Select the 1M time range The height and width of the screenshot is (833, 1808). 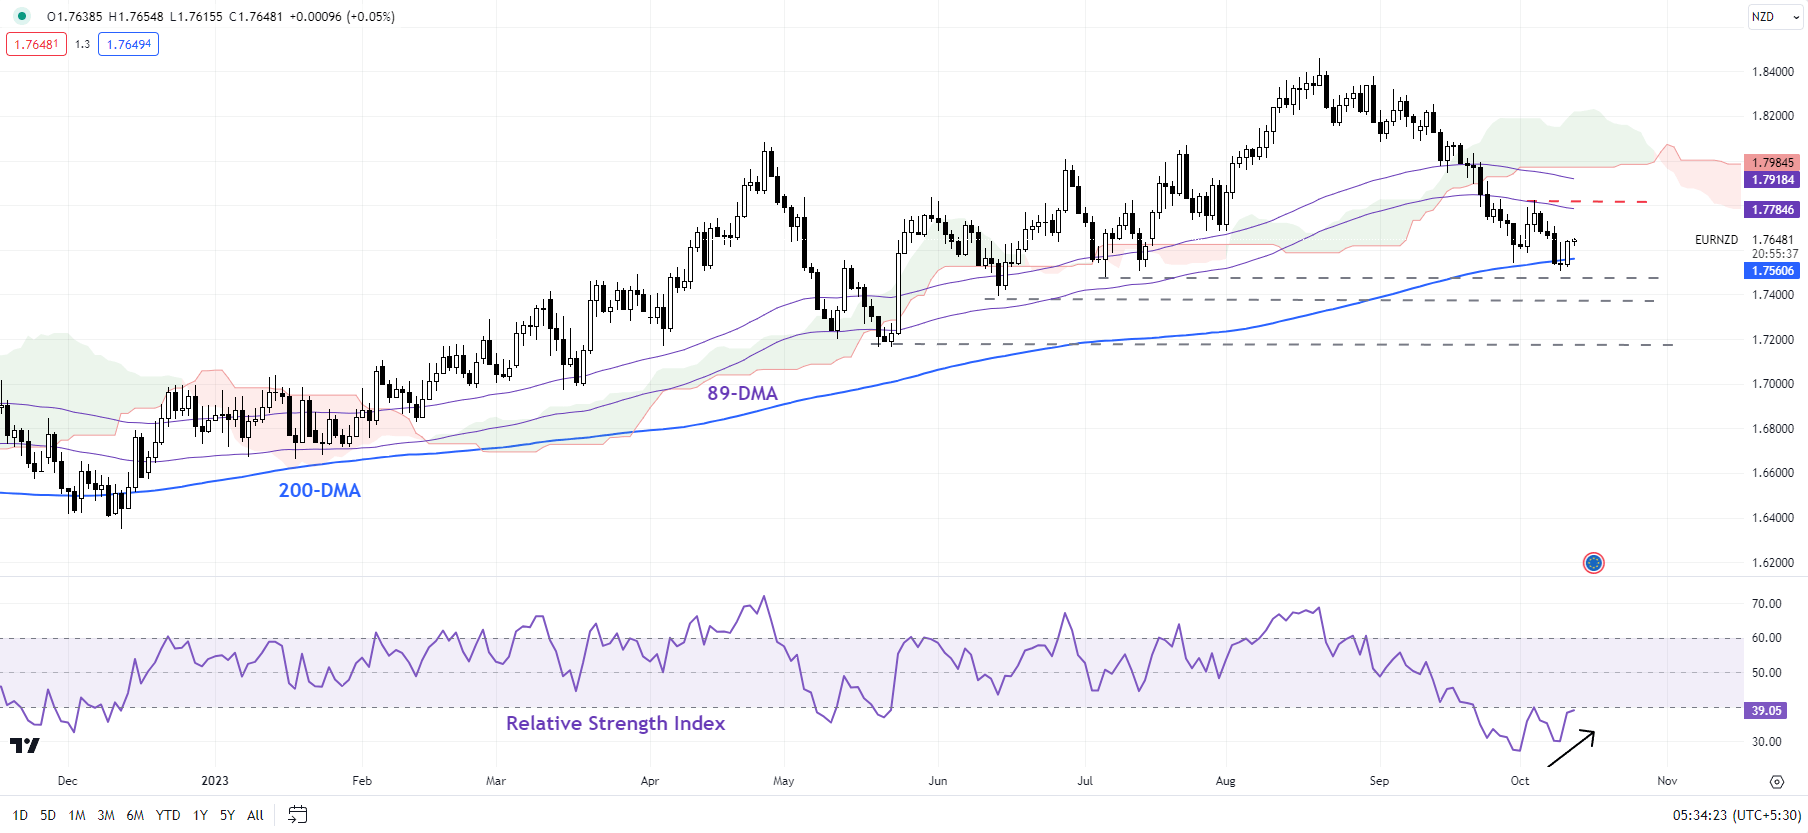77,815
